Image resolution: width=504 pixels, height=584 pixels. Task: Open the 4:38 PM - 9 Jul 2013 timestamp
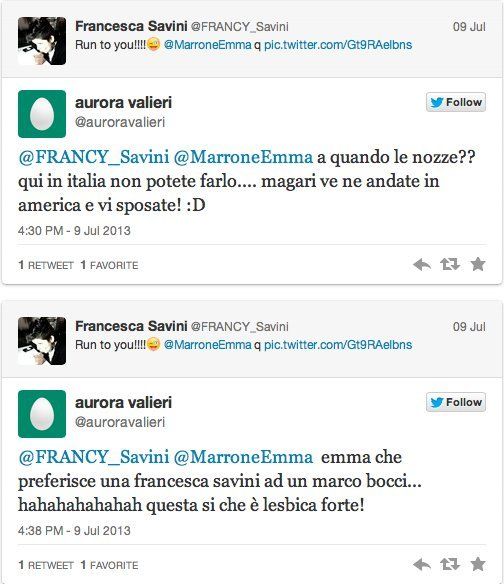point(74,531)
